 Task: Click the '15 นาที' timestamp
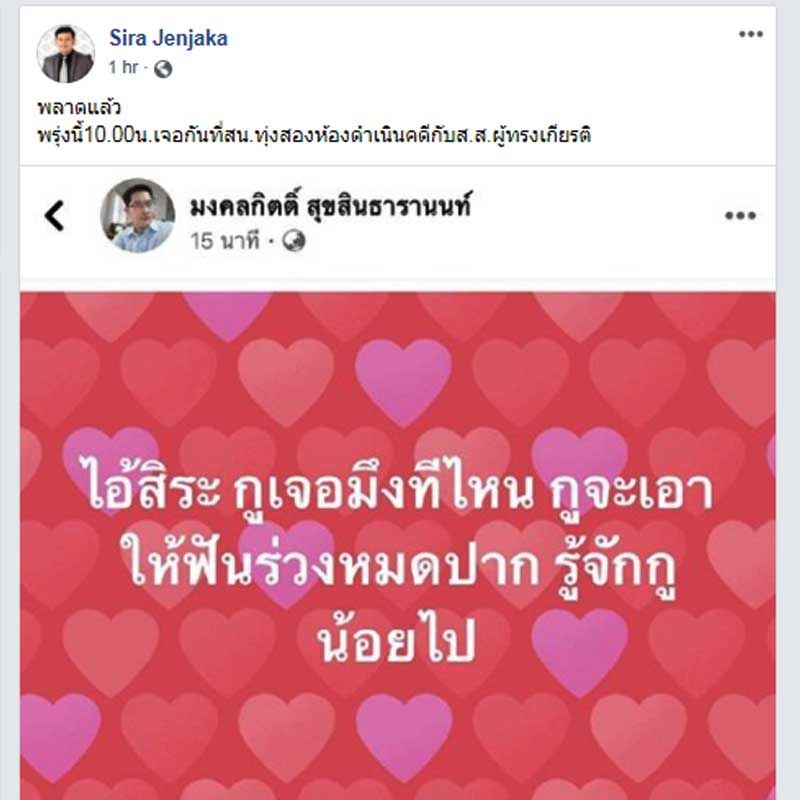point(225,241)
